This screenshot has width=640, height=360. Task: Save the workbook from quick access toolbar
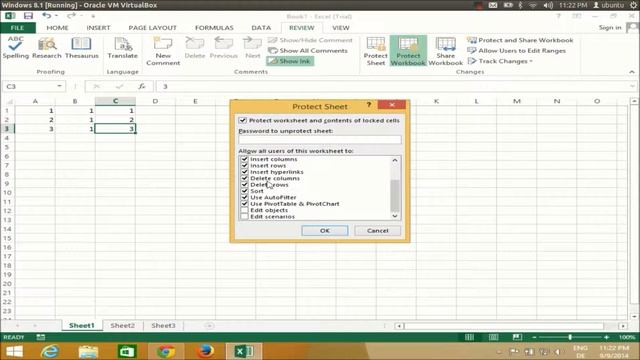[28, 16]
